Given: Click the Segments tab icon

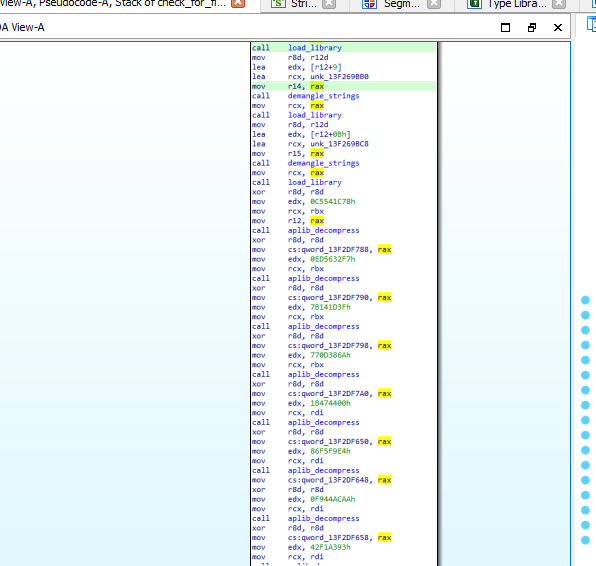Looking at the screenshot, I should pyautogui.click(x=369, y=4).
